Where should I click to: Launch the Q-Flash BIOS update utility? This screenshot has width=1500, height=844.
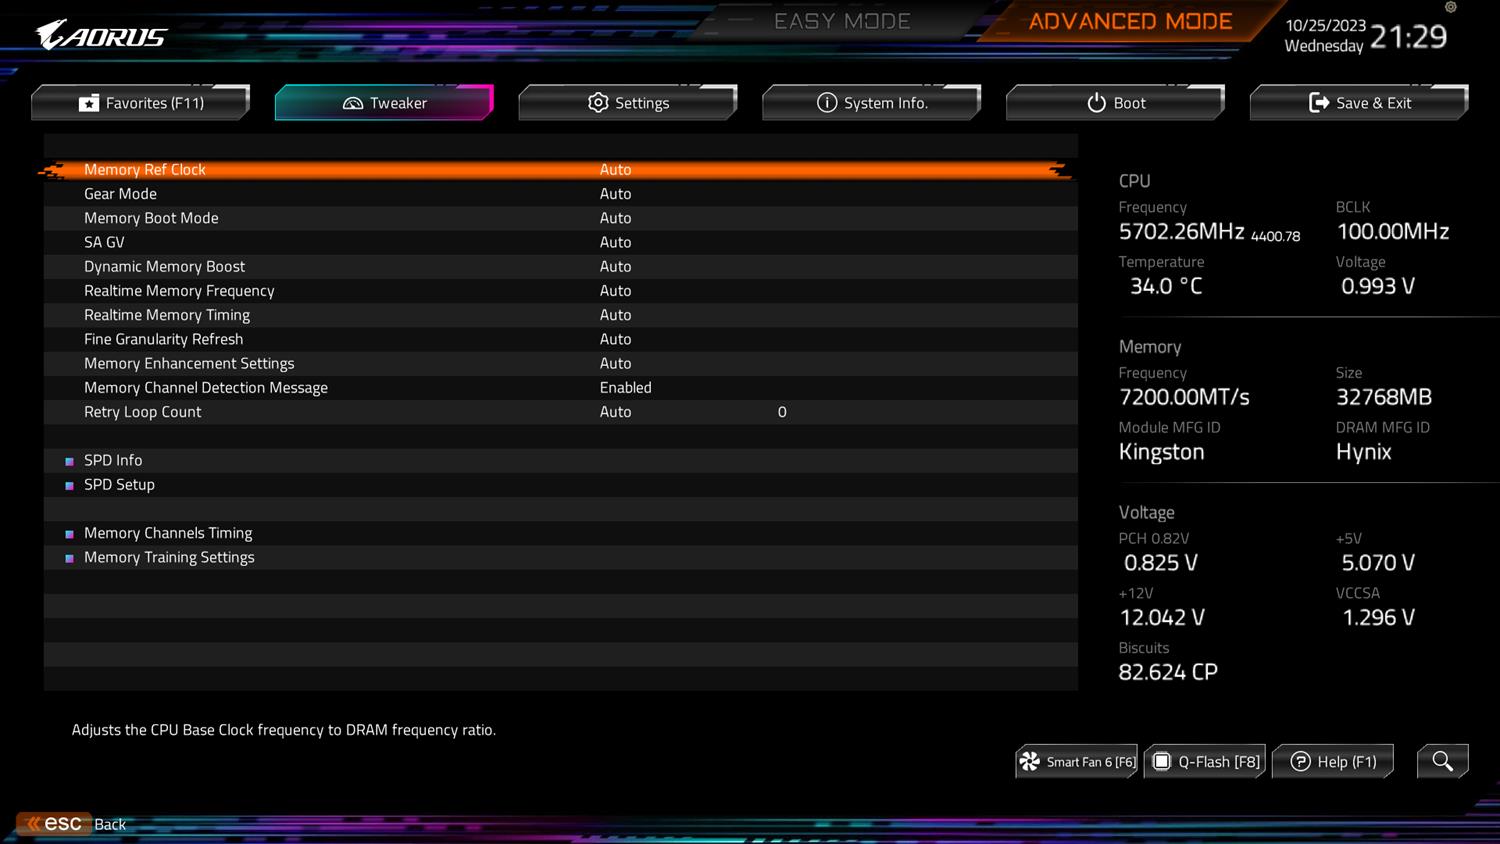pyautogui.click(x=1206, y=762)
